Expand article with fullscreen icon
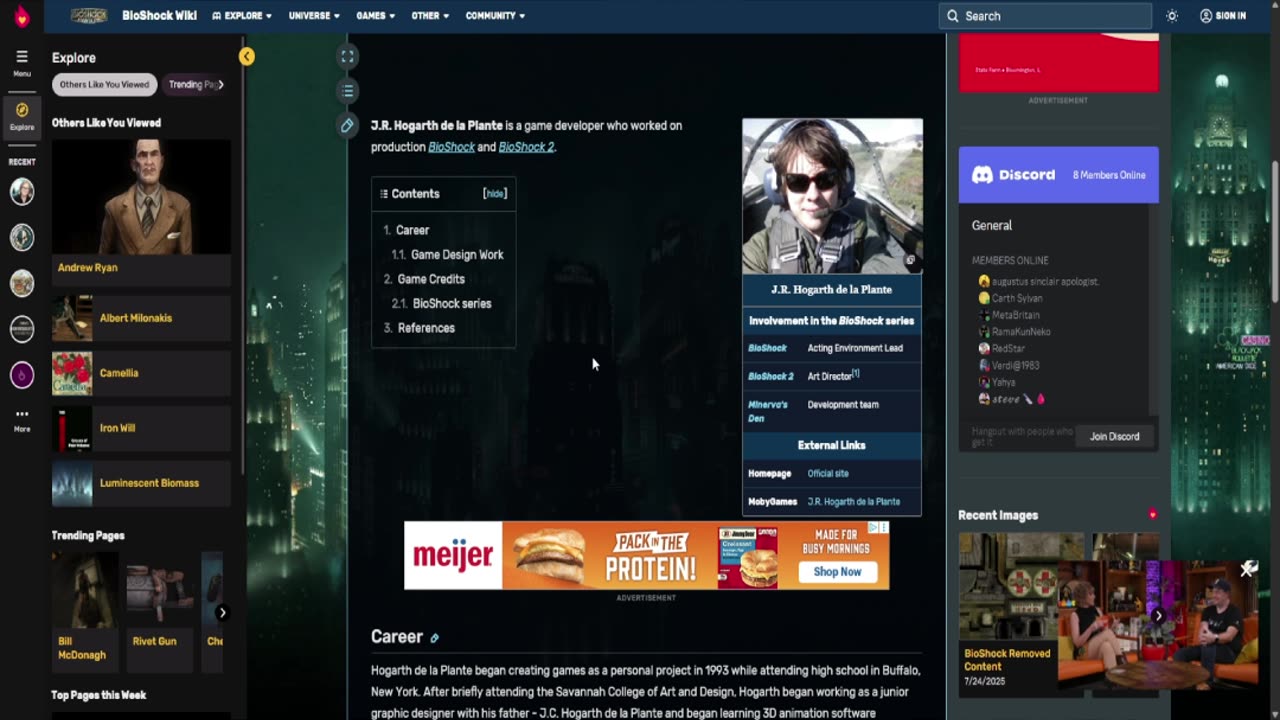 tap(347, 57)
